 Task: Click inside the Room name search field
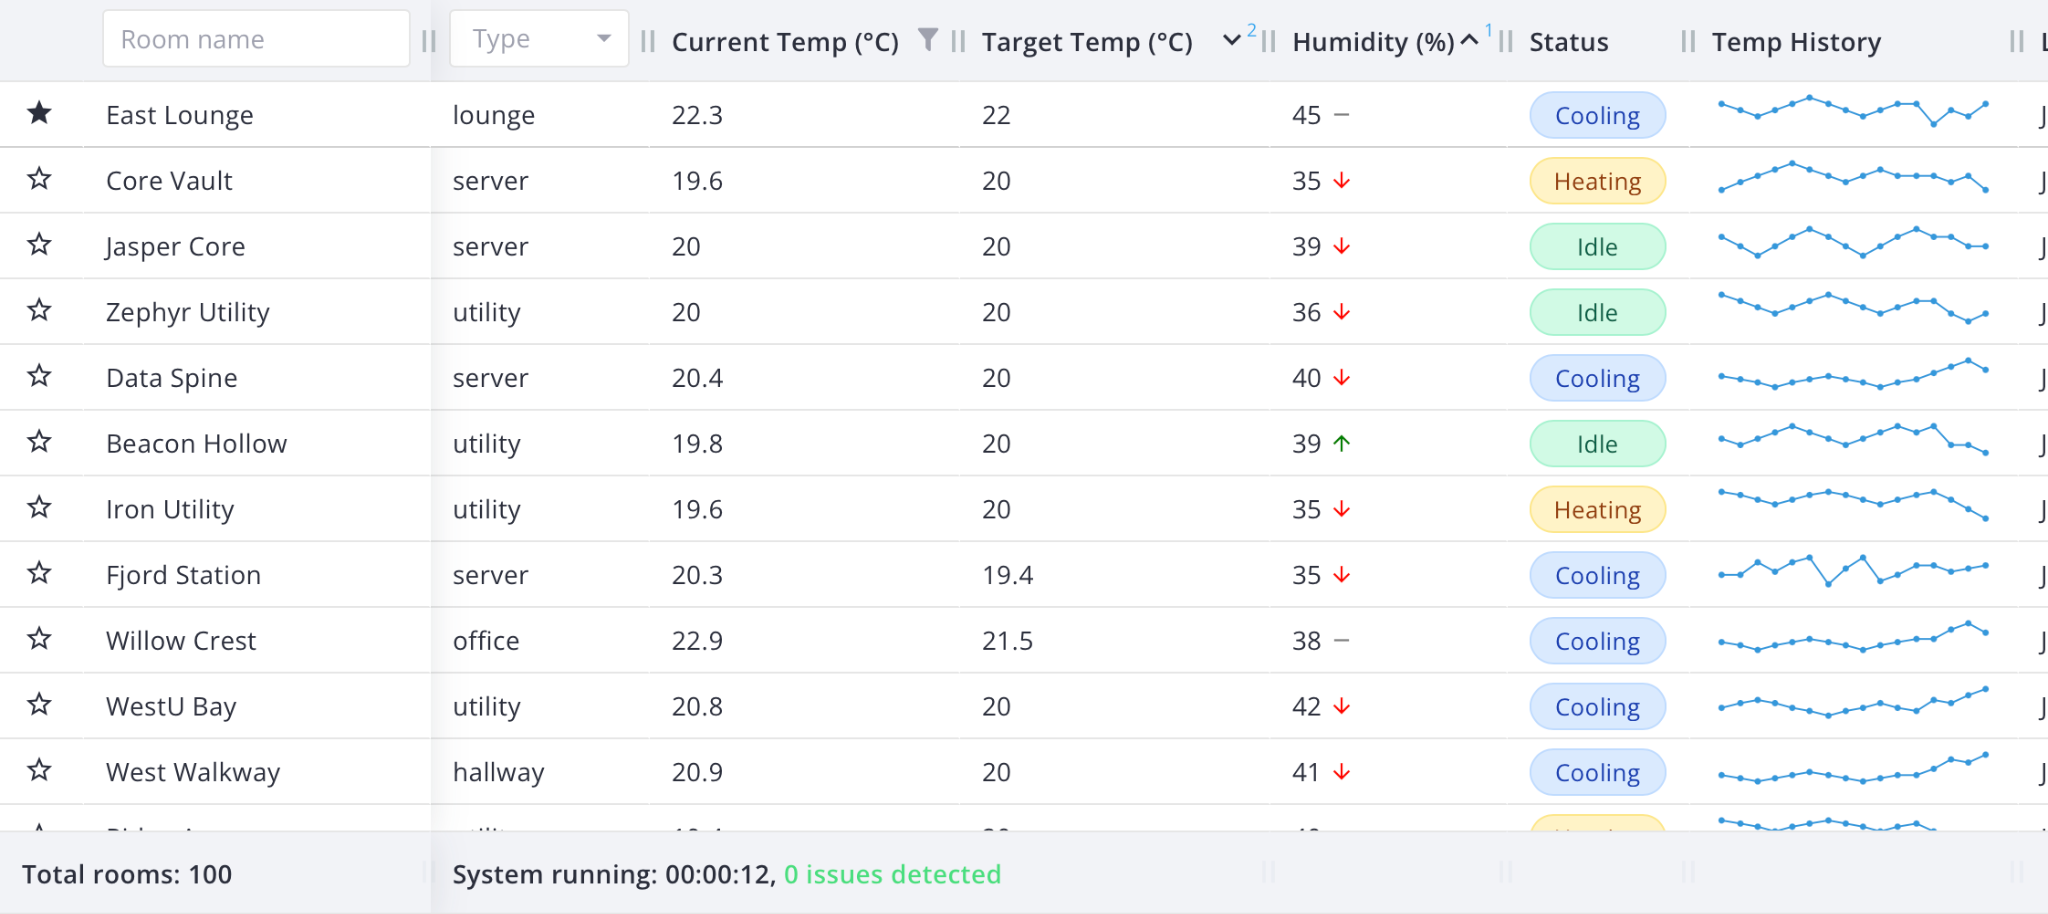pos(255,38)
